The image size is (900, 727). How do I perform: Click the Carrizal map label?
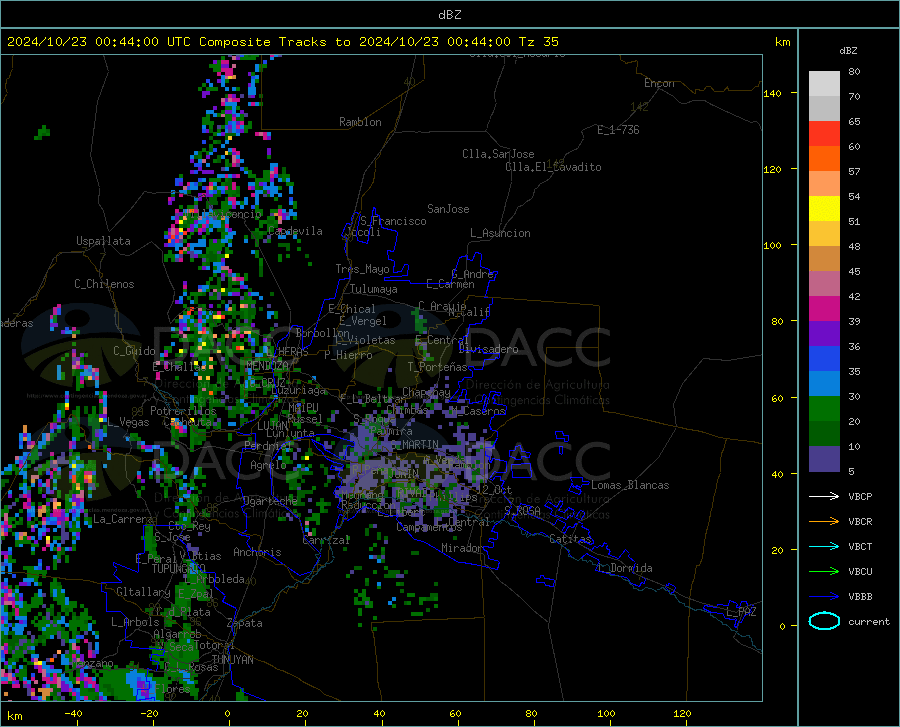326,540
